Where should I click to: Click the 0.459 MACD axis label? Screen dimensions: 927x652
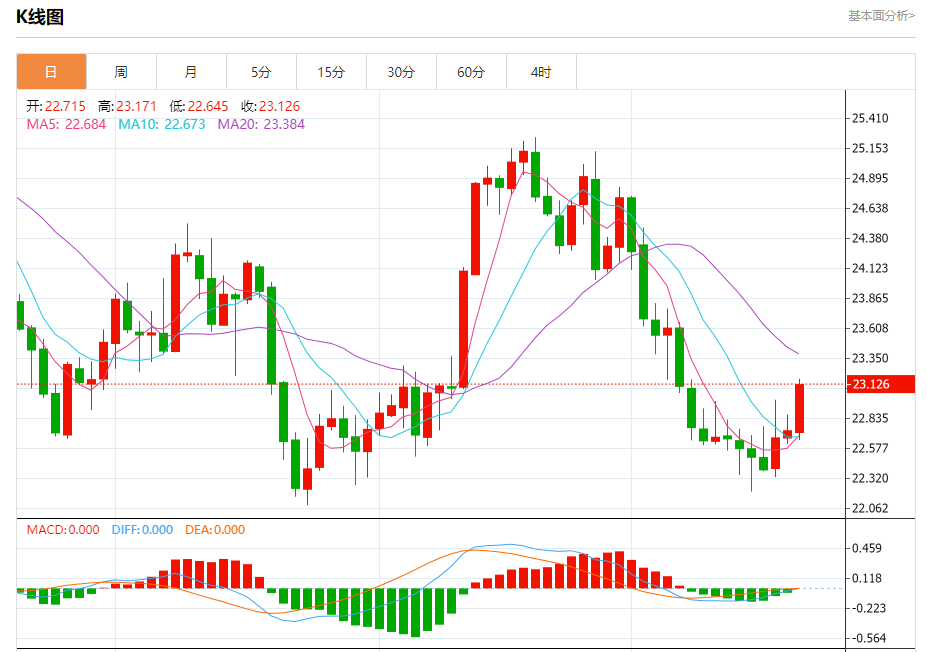(867, 549)
